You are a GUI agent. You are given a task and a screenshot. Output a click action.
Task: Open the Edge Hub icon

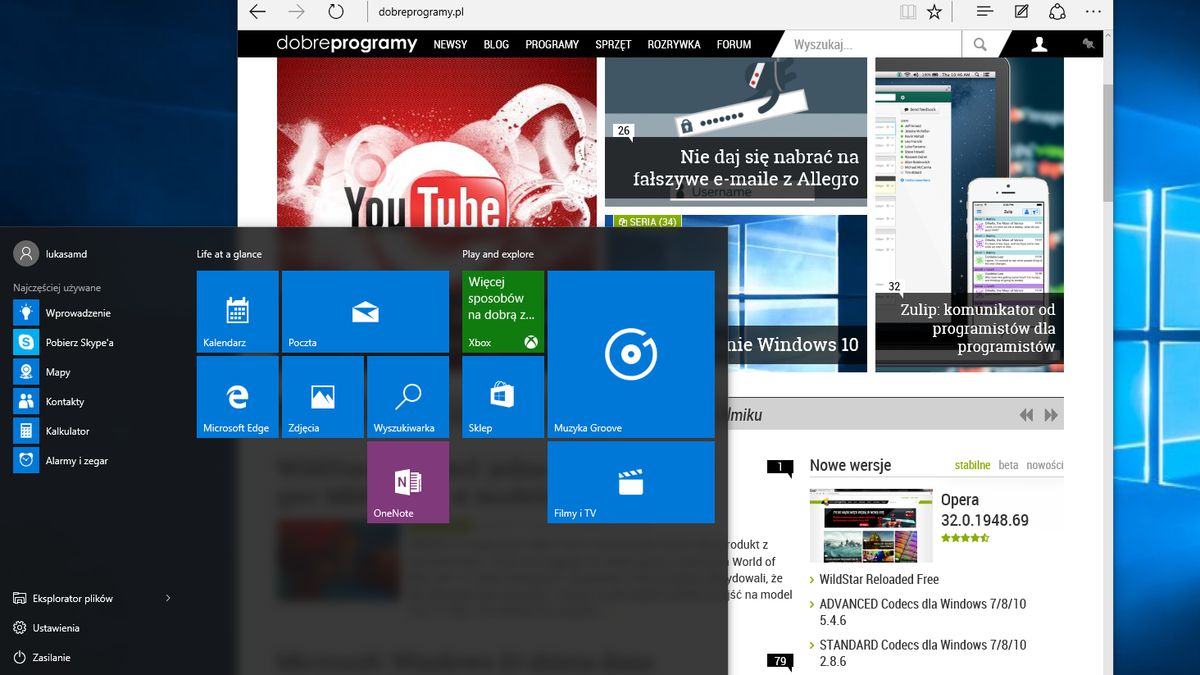tap(985, 12)
